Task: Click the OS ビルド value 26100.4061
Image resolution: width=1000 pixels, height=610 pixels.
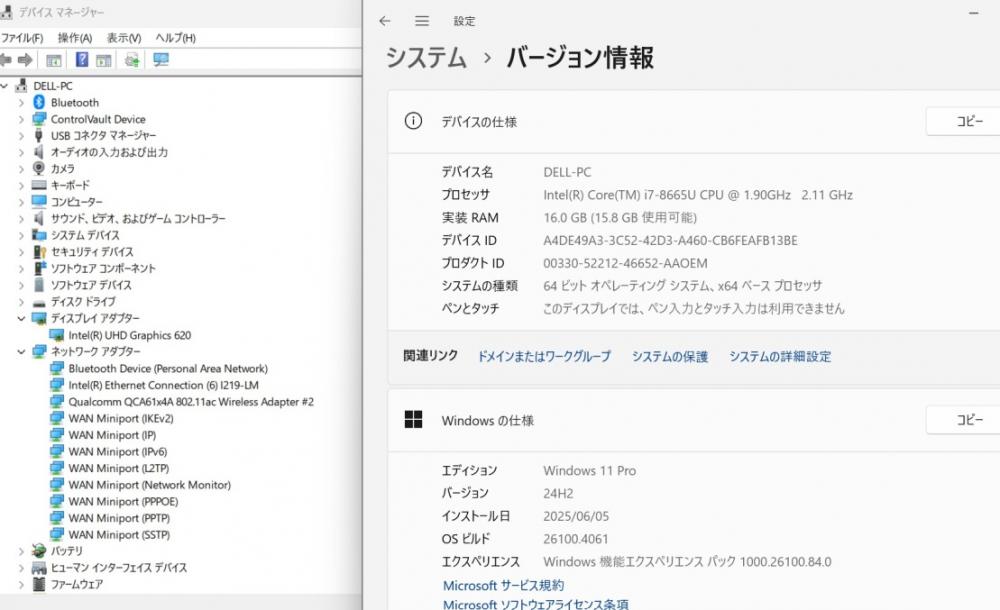Action: [576, 539]
